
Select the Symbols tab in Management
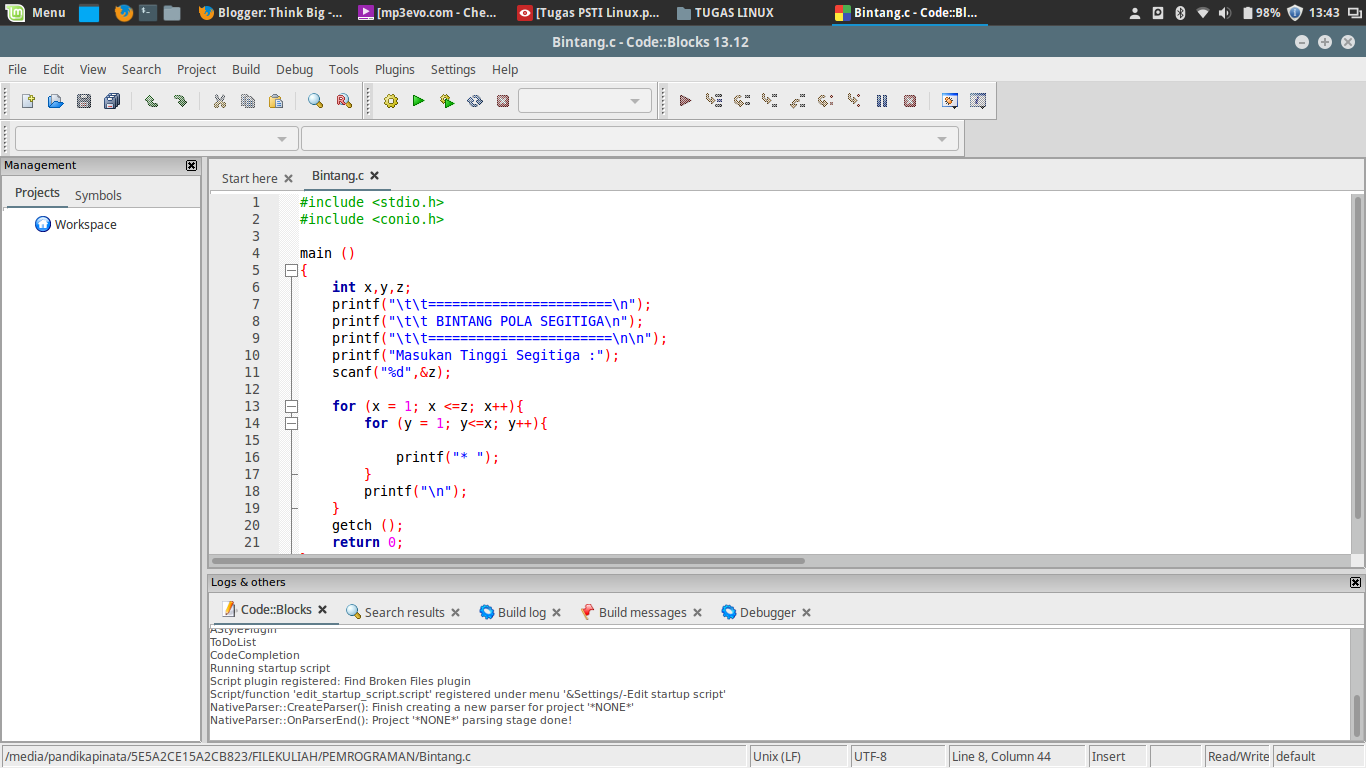coord(98,195)
